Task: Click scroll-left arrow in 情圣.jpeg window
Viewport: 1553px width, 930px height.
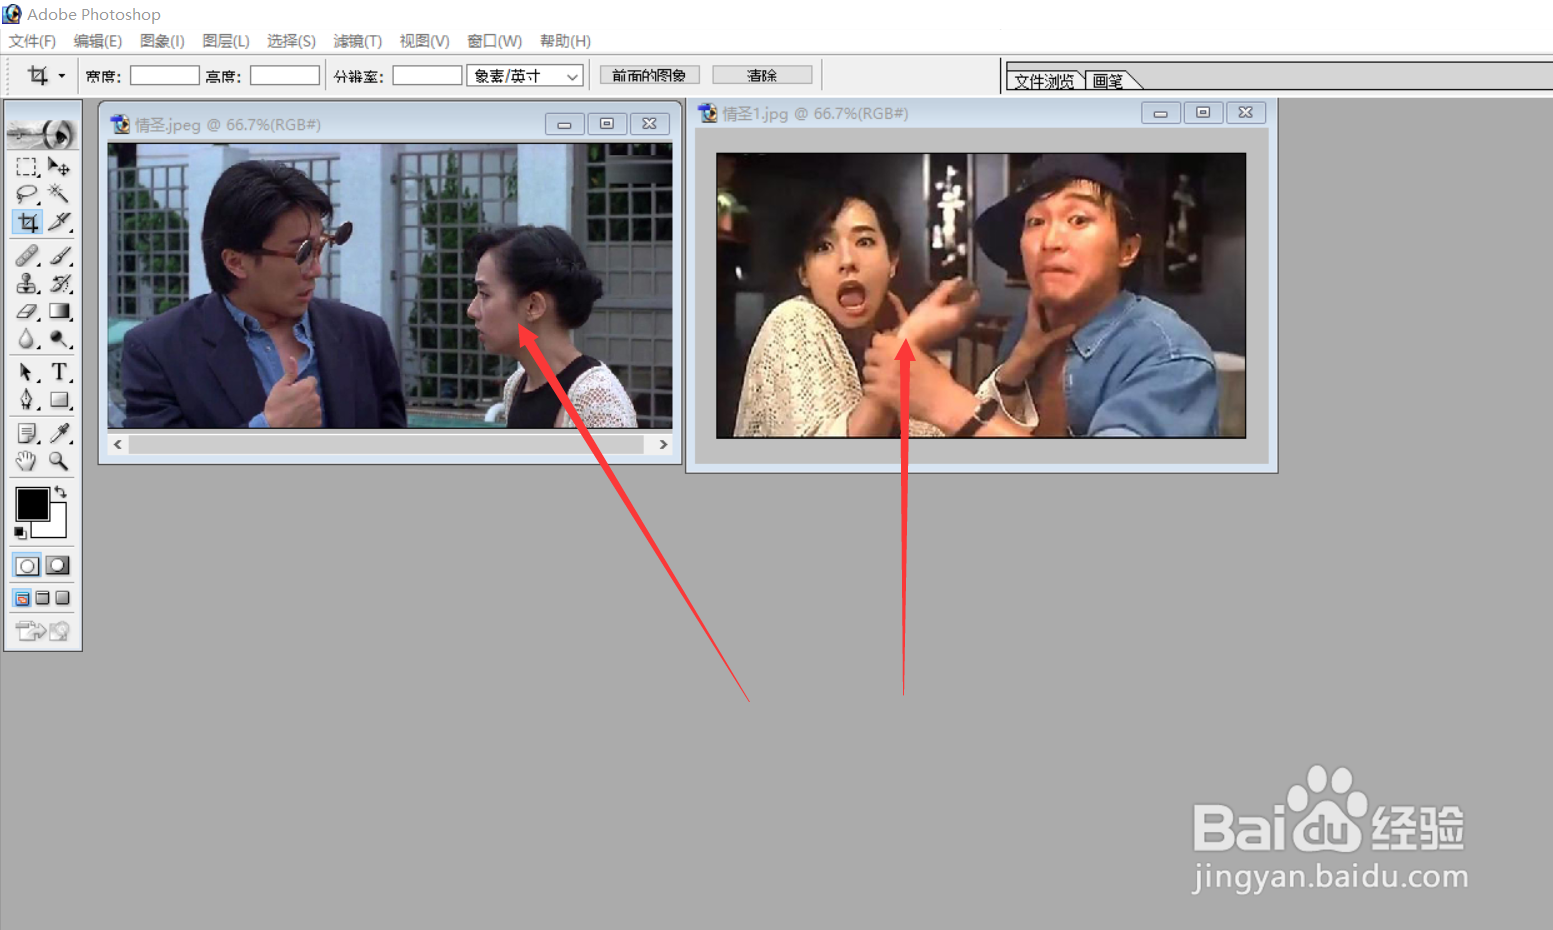Action: [x=118, y=444]
